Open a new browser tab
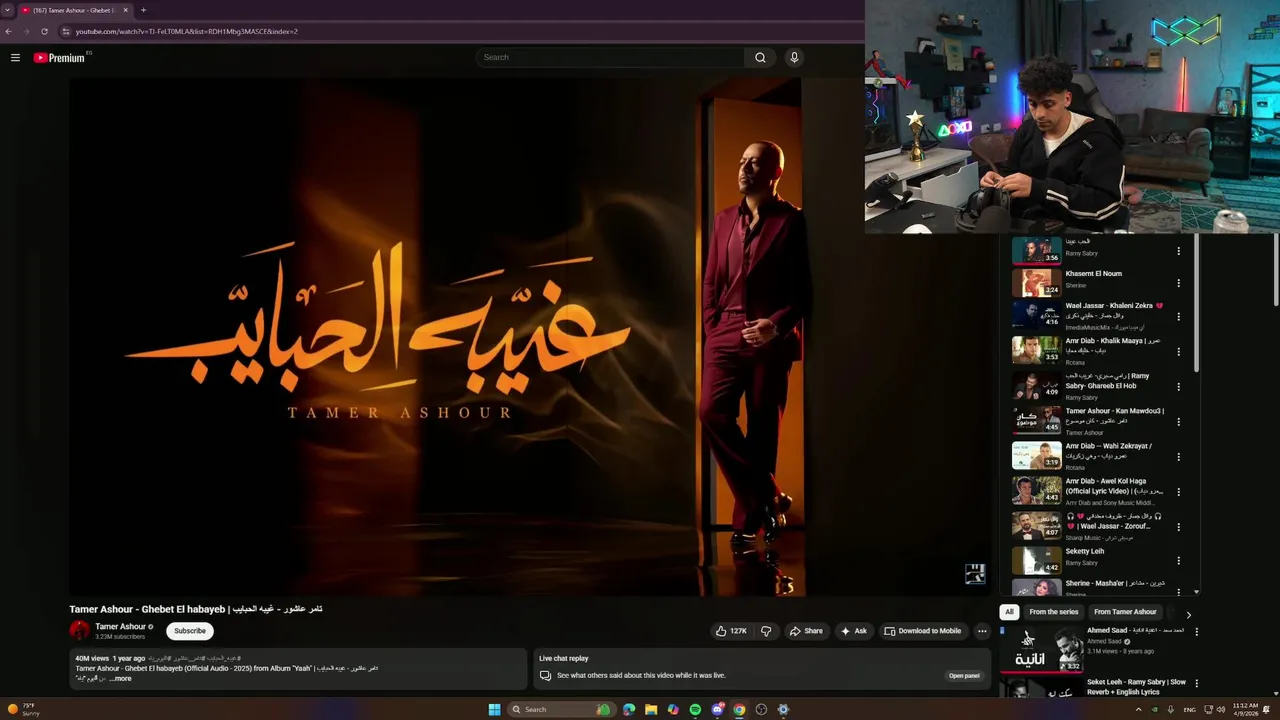Image resolution: width=1280 pixels, height=720 pixels. [143, 10]
